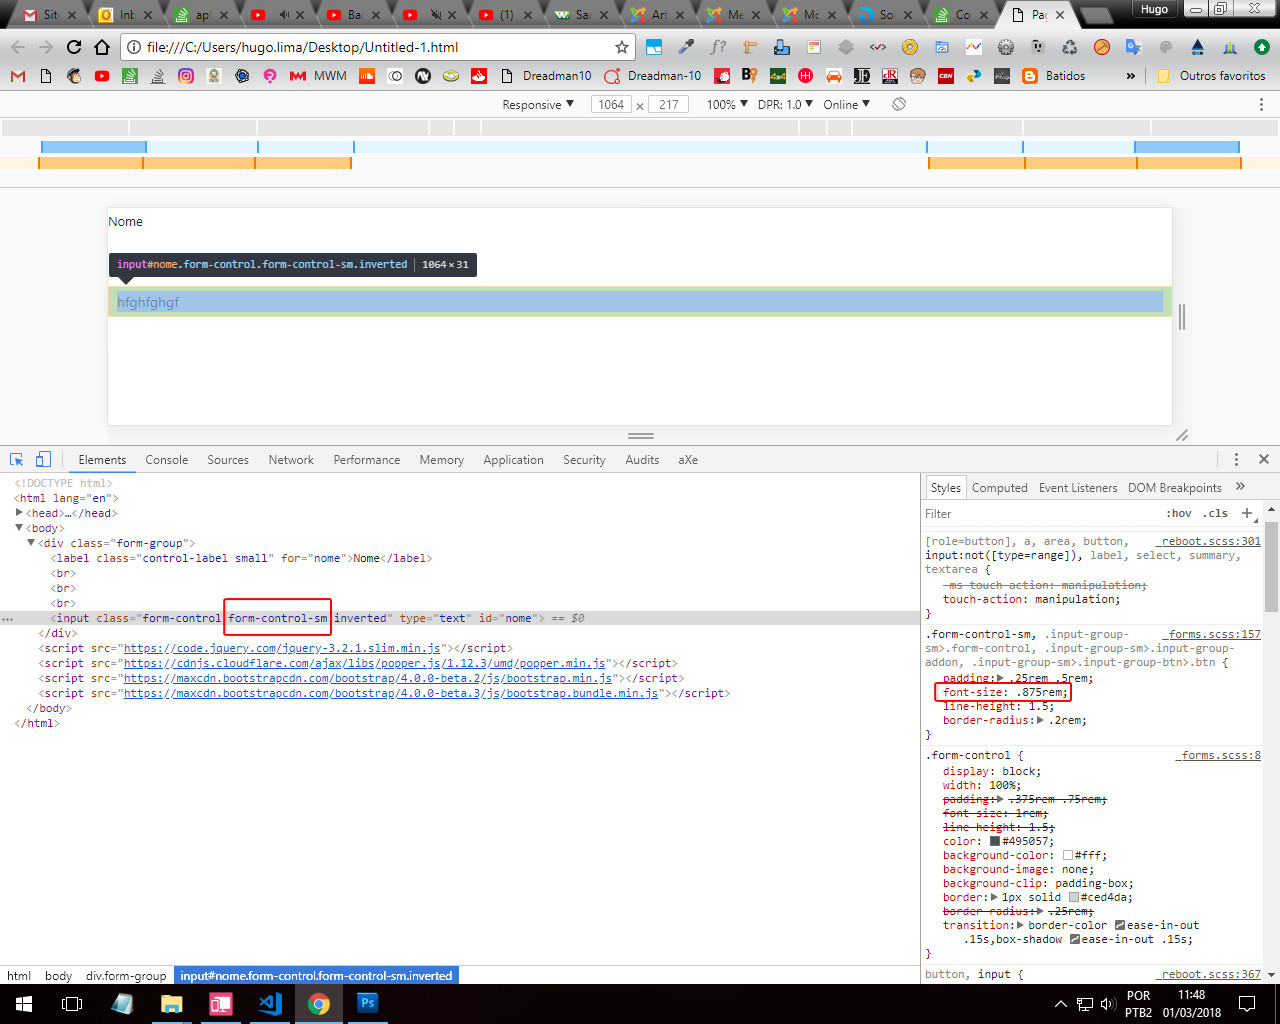The width and height of the screenshot is (1280, 1024).
Task: Open Visual Studio Code from taskbar
Action: tap(270, 1004)
